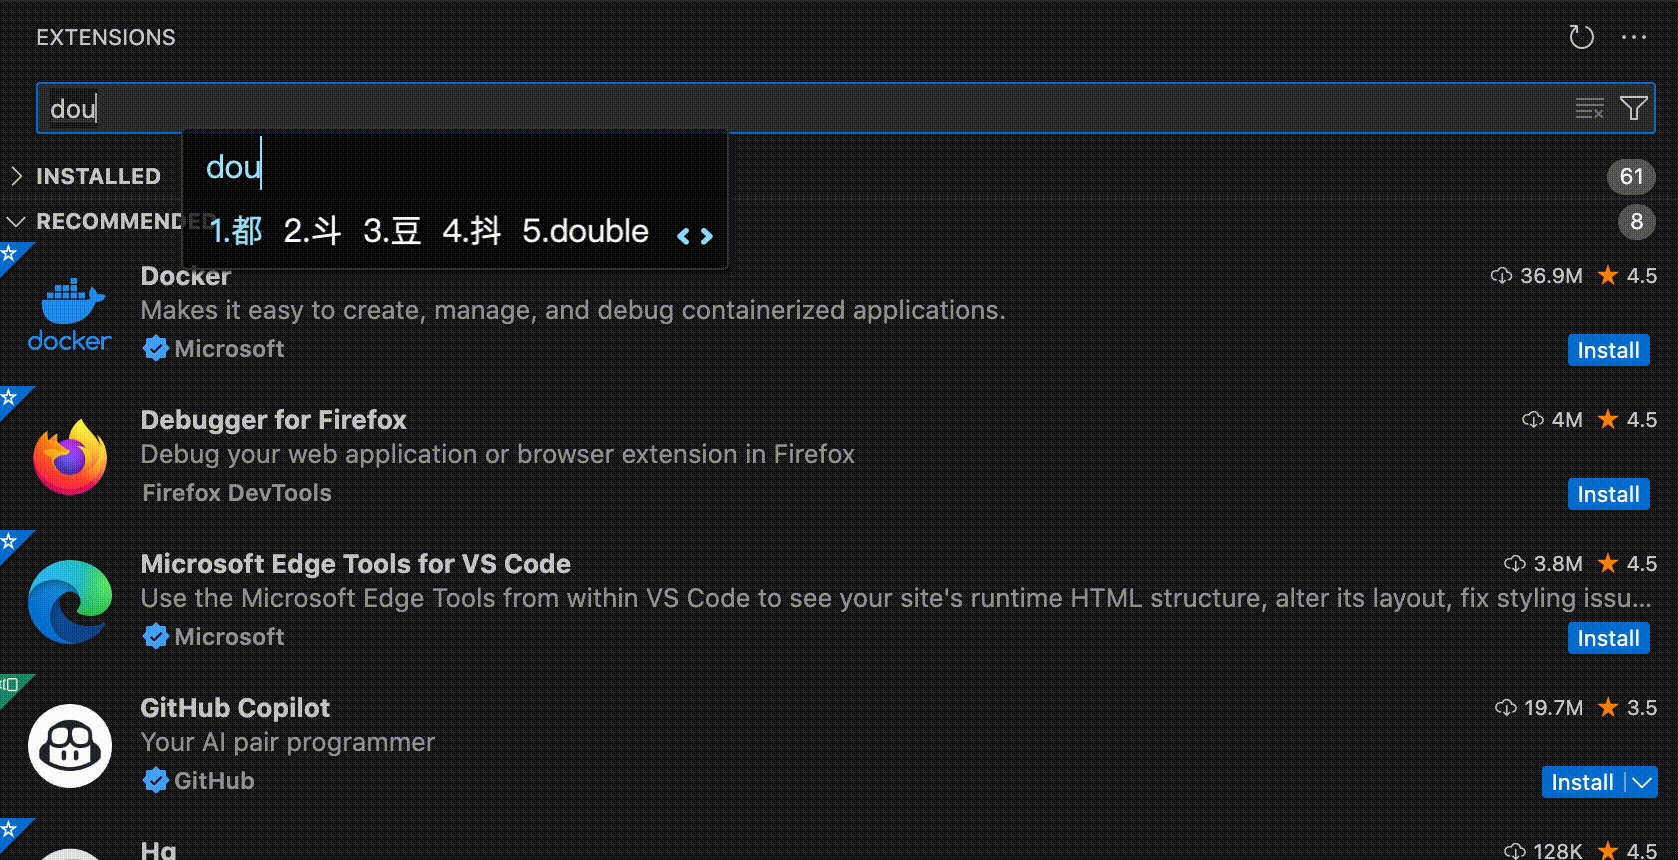
Task: Open the GitHub Copilot extension title
Action: click(x=235, y=708)
